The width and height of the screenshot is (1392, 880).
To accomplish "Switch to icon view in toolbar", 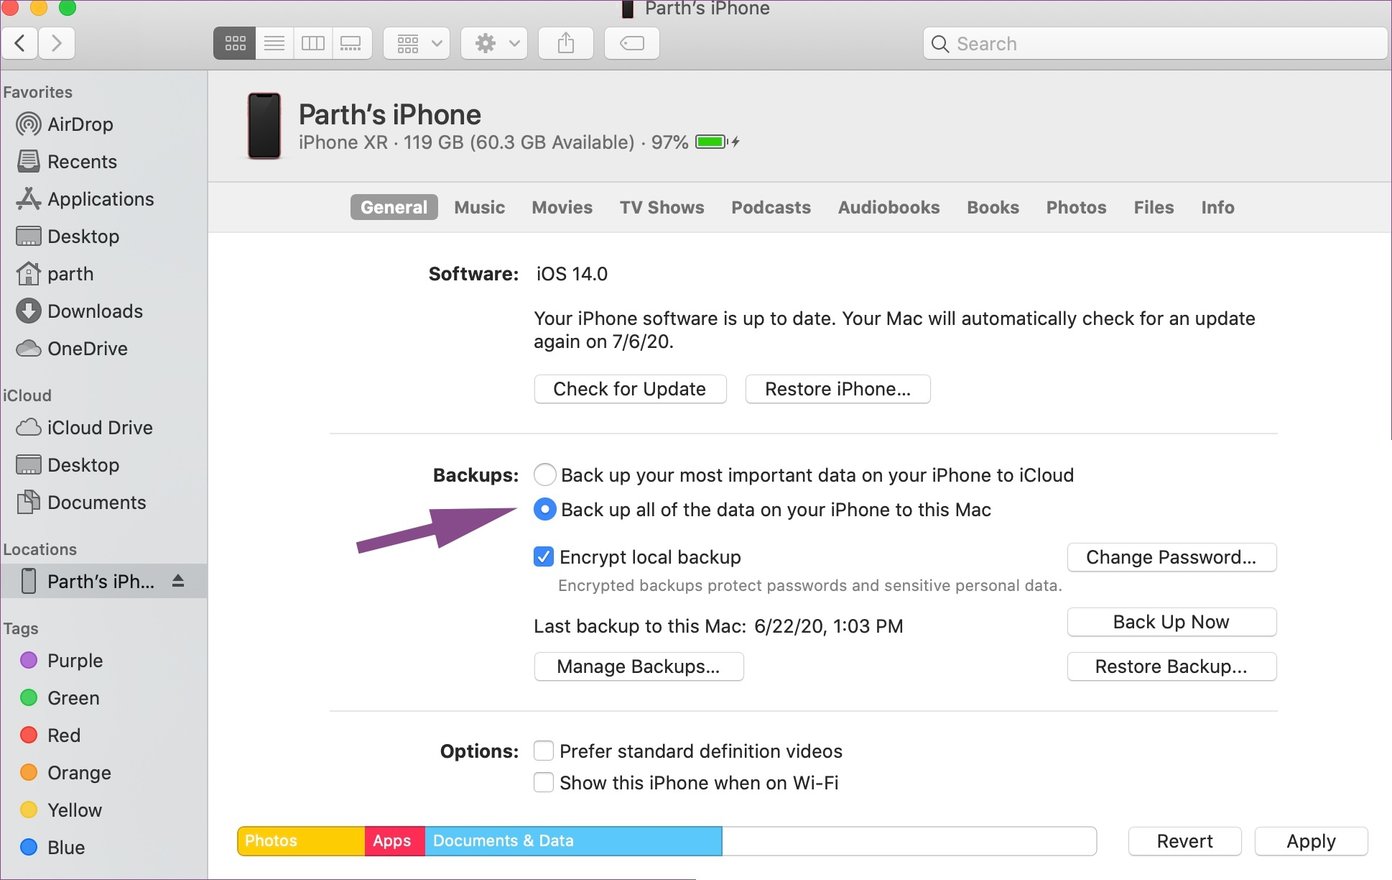I will (x=235, y=43).
